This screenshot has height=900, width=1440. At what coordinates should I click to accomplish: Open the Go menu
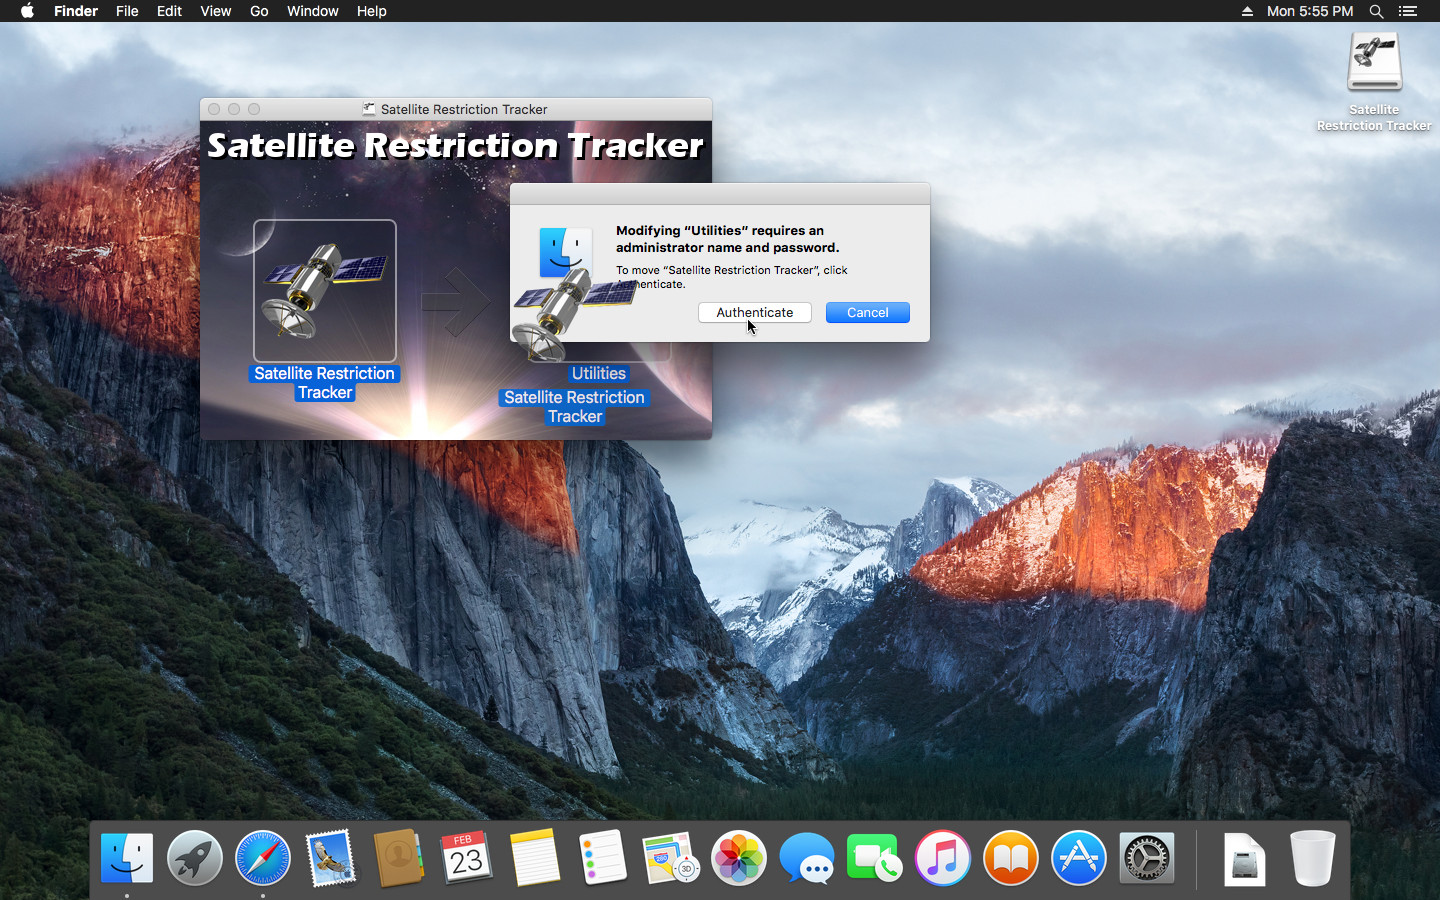[x=259, y=11]
